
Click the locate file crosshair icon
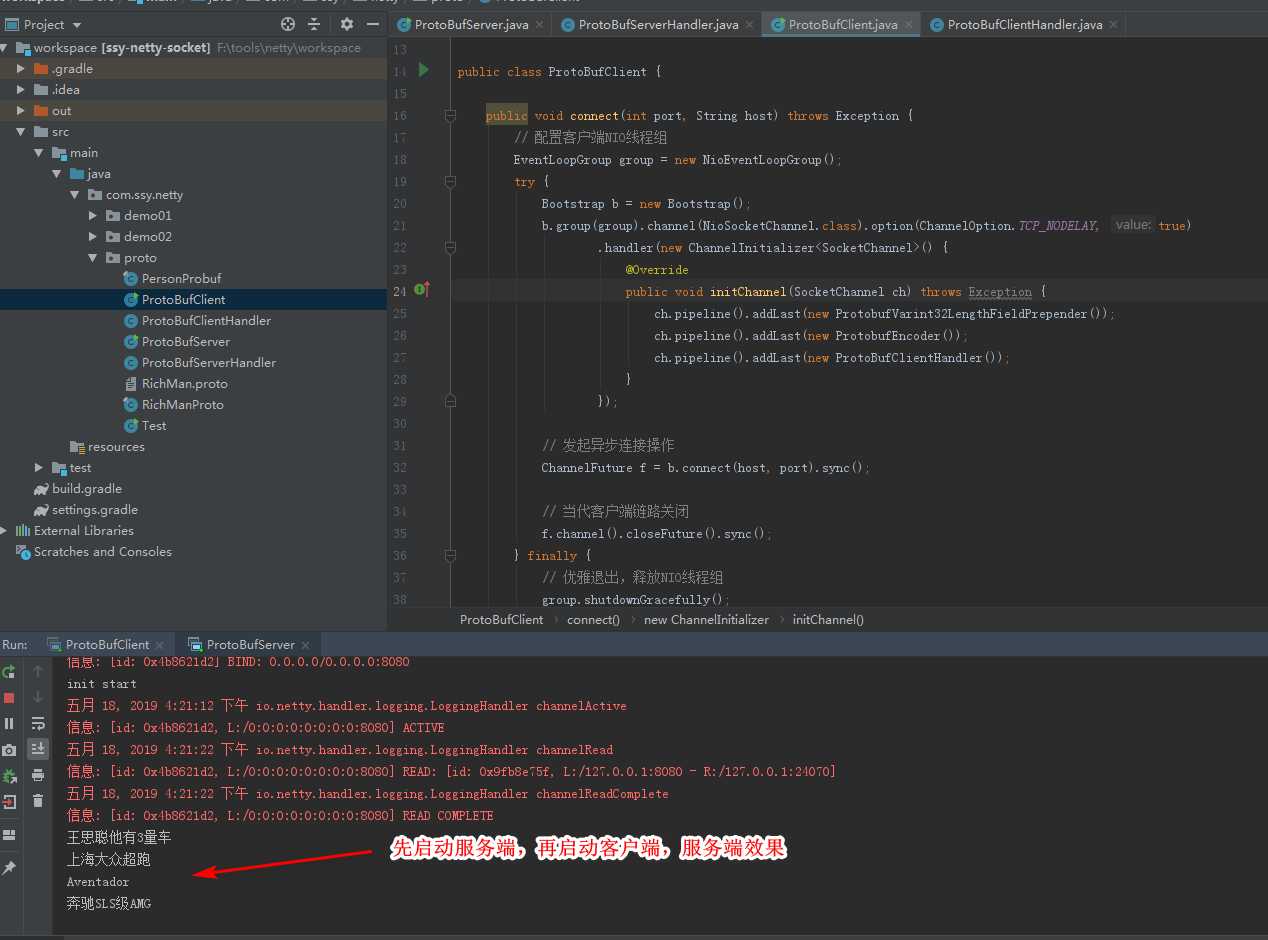[x=288, y=24]
